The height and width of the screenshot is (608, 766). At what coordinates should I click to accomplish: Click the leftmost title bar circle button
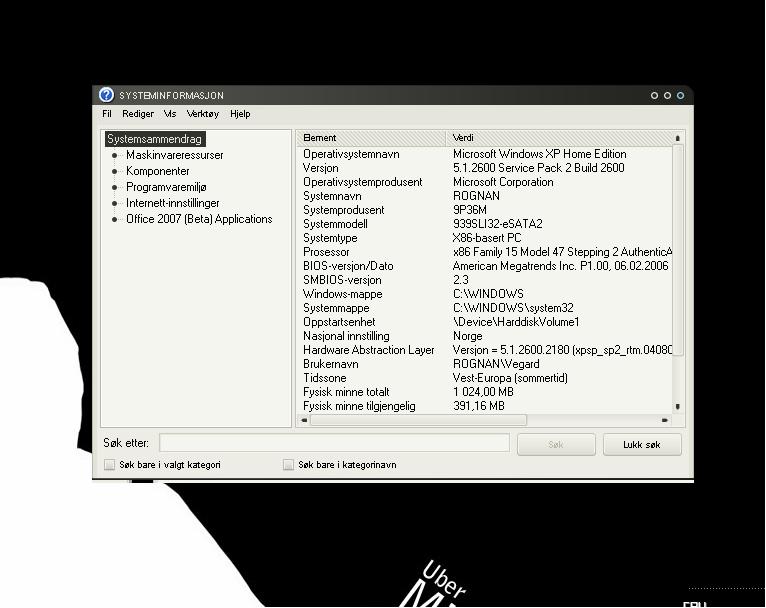click(655, 96)
